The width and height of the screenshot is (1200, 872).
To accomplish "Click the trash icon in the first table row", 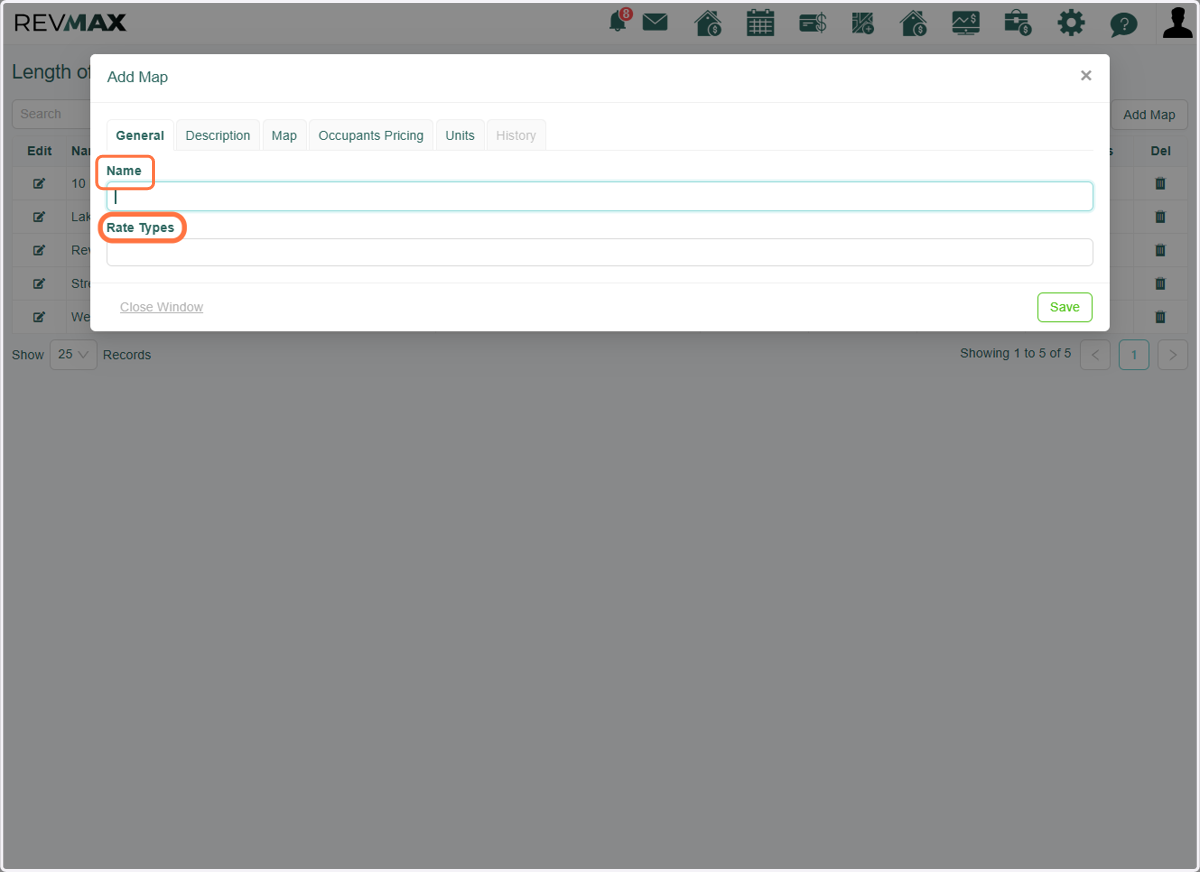I will tap(1160, 184).
